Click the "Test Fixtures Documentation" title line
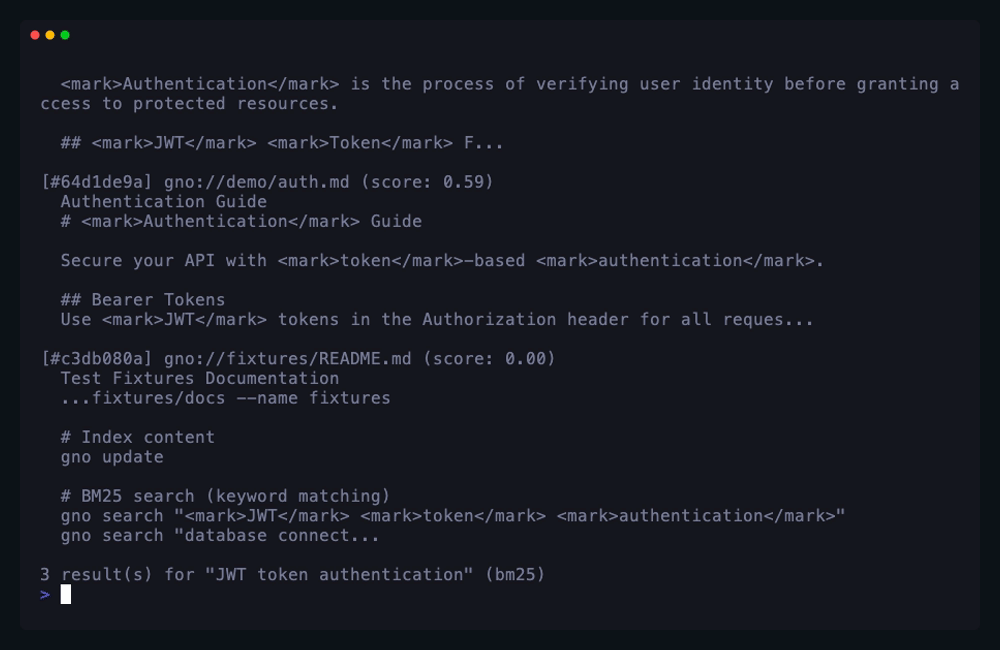The height and width of the screenshot is (650, 1000). pyautogui.click(x=200, y=378)
